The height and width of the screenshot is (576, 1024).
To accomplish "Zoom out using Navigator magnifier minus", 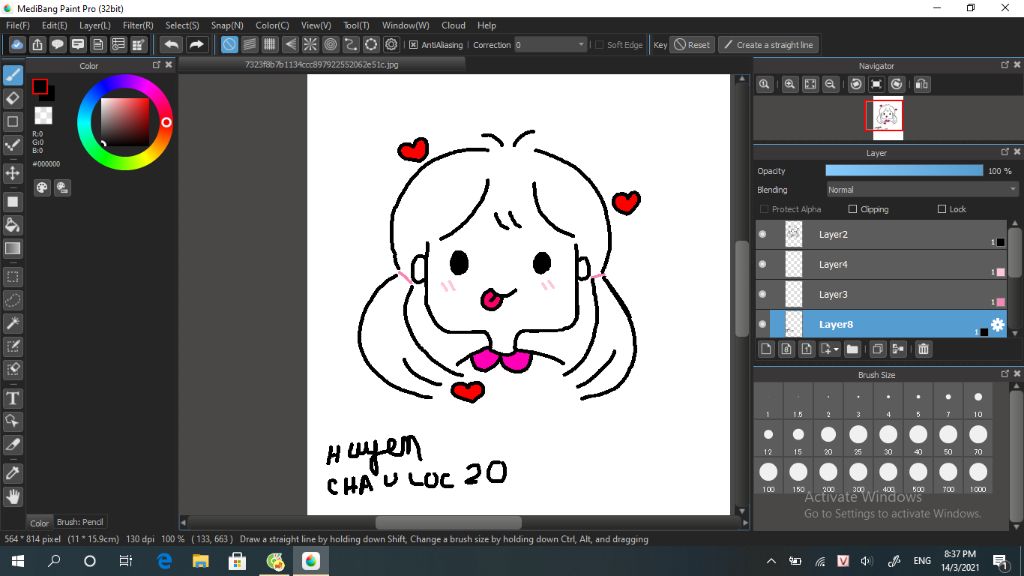I will [830, 84].
